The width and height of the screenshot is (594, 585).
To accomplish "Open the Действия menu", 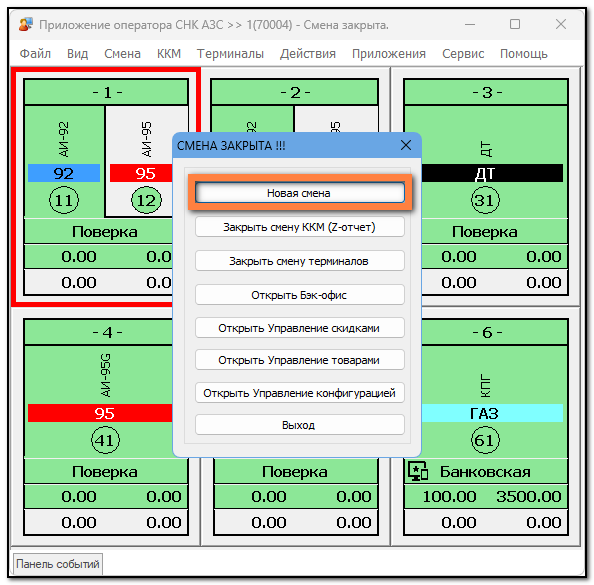I will 308,54.
